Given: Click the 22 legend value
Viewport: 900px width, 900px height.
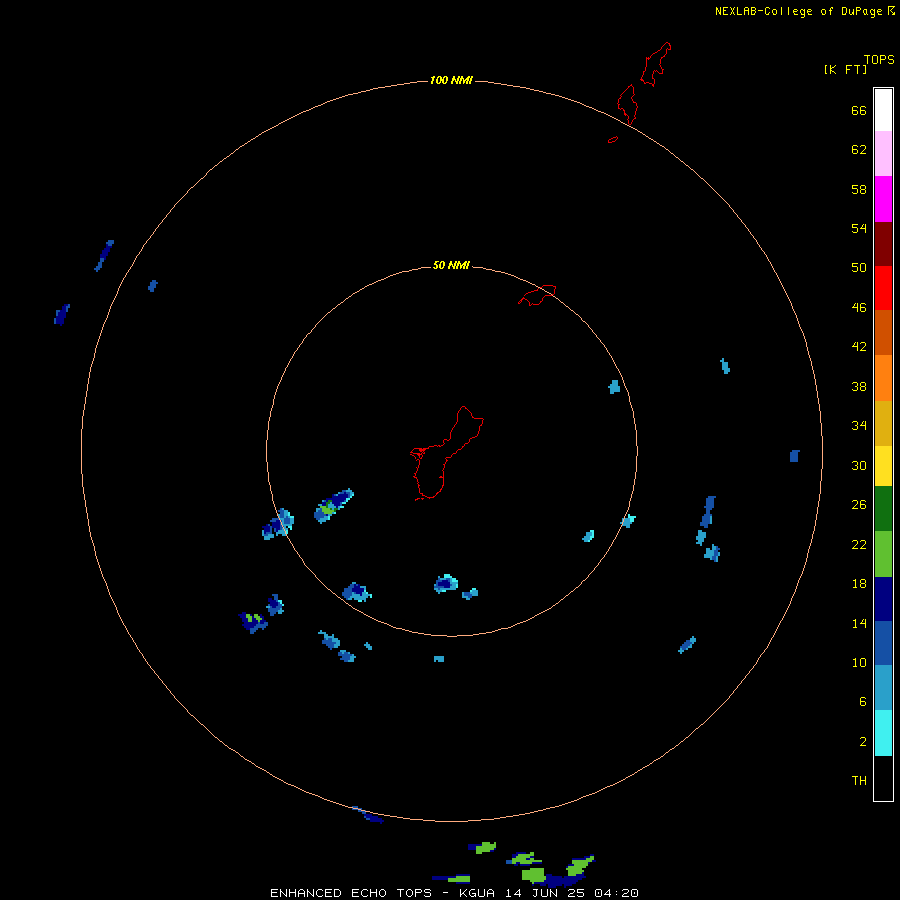Looking at the screenshot, I should [x=859, y=544].
